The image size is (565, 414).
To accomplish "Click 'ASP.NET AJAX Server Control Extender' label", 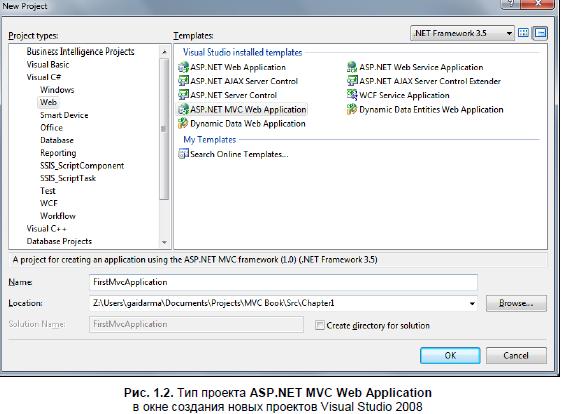I will coord(430,81).
